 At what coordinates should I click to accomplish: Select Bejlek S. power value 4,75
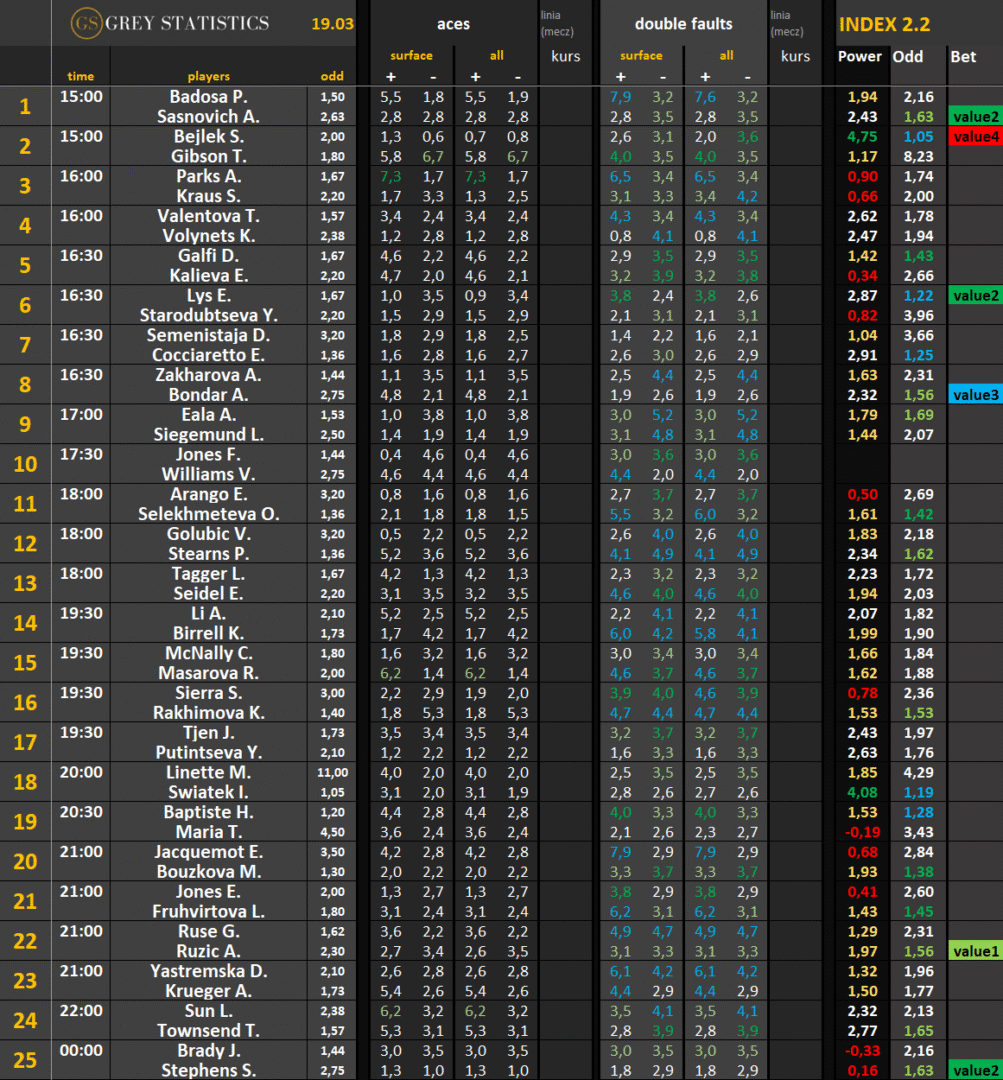click(859, 137)
